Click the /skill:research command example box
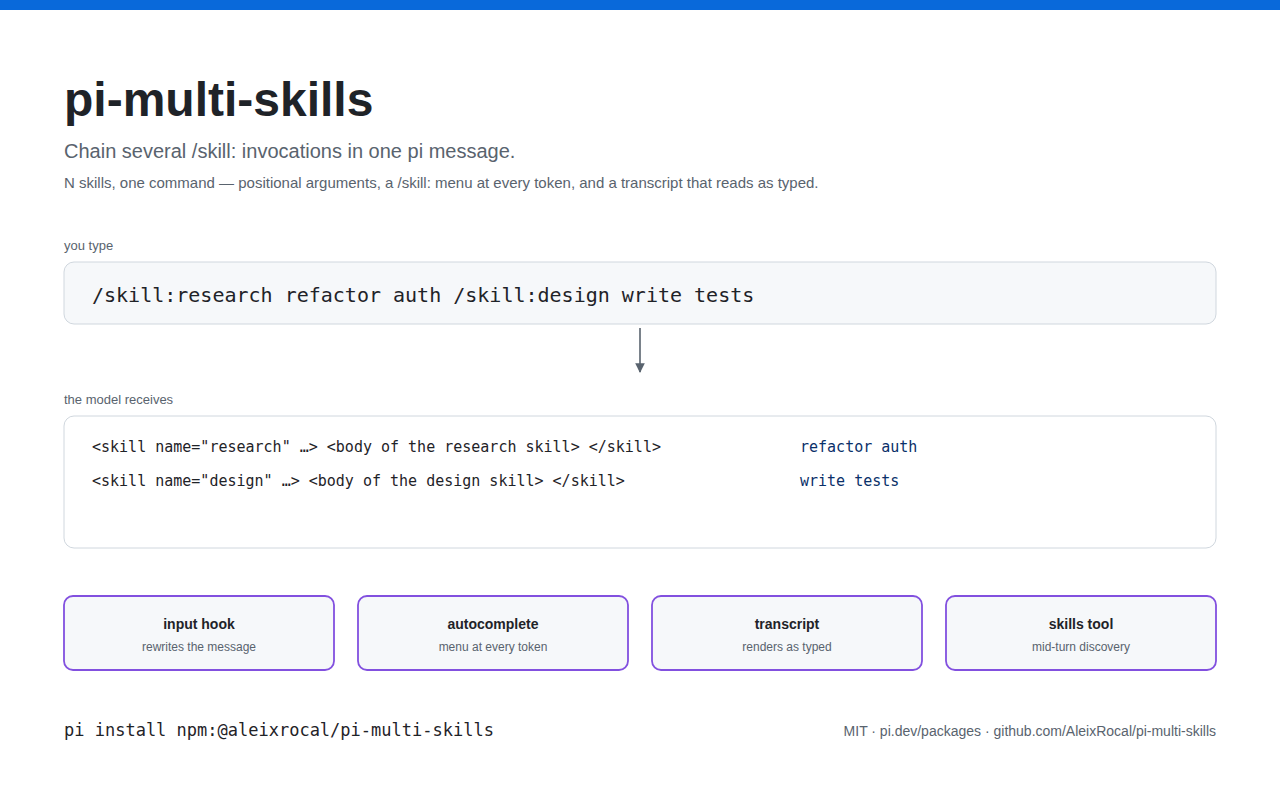This screenshot has width=1280, height=800. [640, 293]
